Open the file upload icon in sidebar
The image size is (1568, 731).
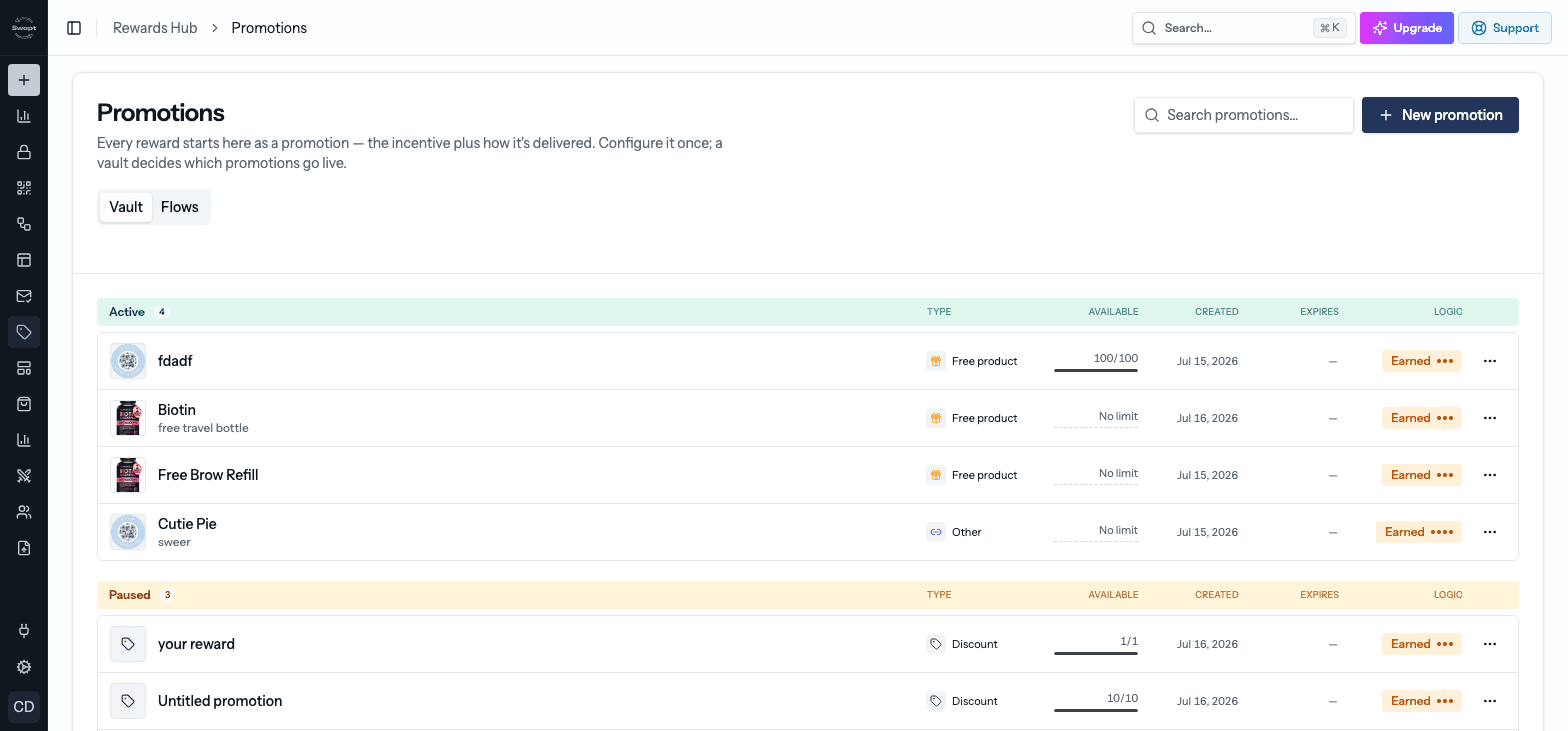pos(24,548)
